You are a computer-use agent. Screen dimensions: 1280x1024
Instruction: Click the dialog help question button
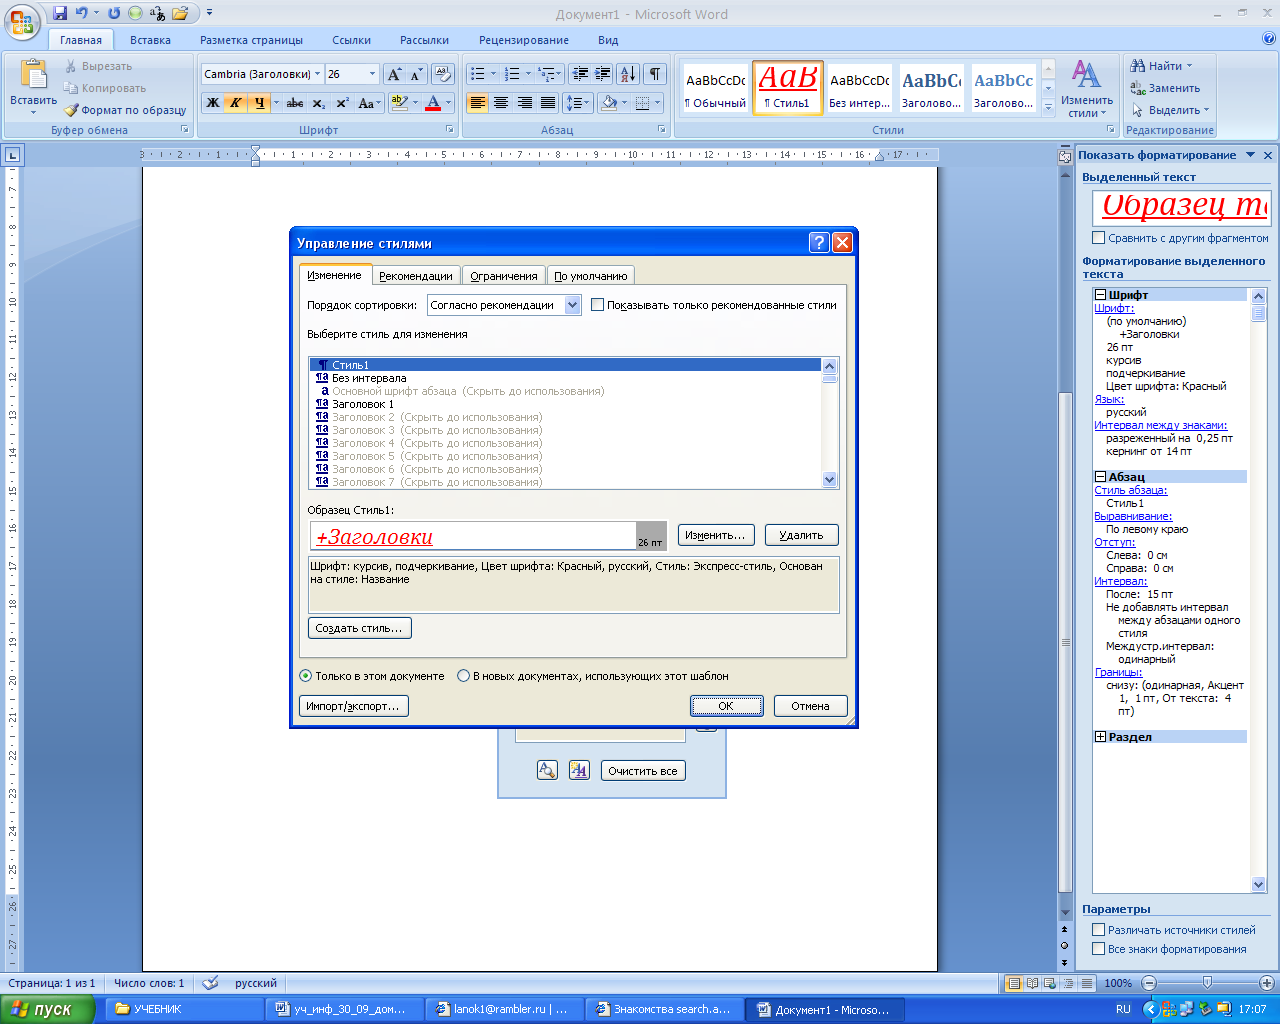tap(819, 242)
